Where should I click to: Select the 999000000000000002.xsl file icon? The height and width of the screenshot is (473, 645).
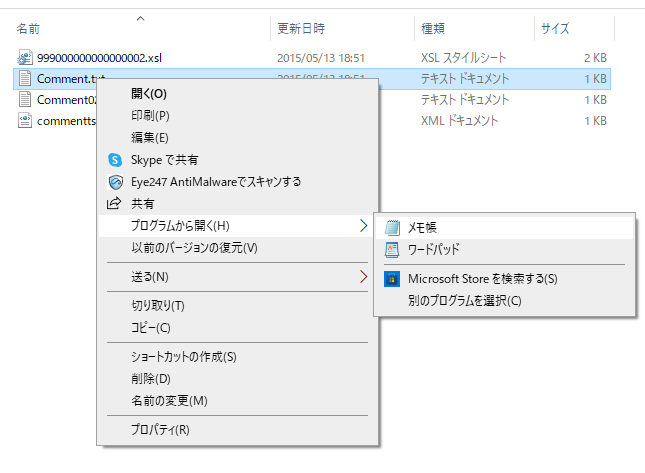pos(25,58)
